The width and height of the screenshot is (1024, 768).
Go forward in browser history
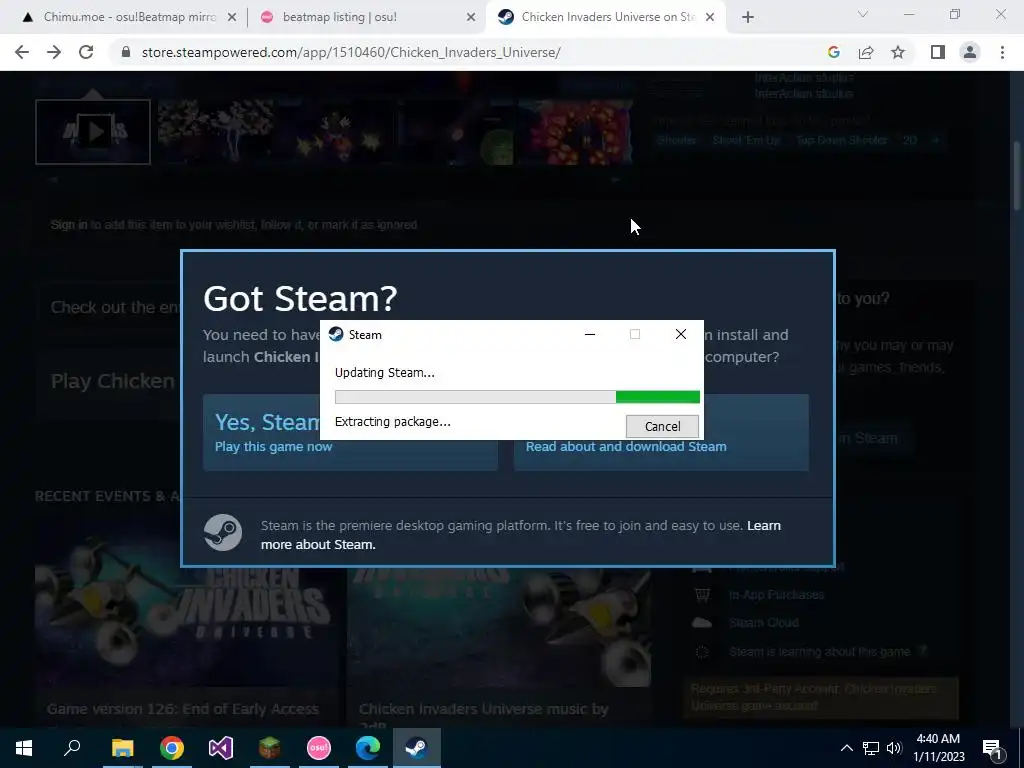tap(54, 52)
